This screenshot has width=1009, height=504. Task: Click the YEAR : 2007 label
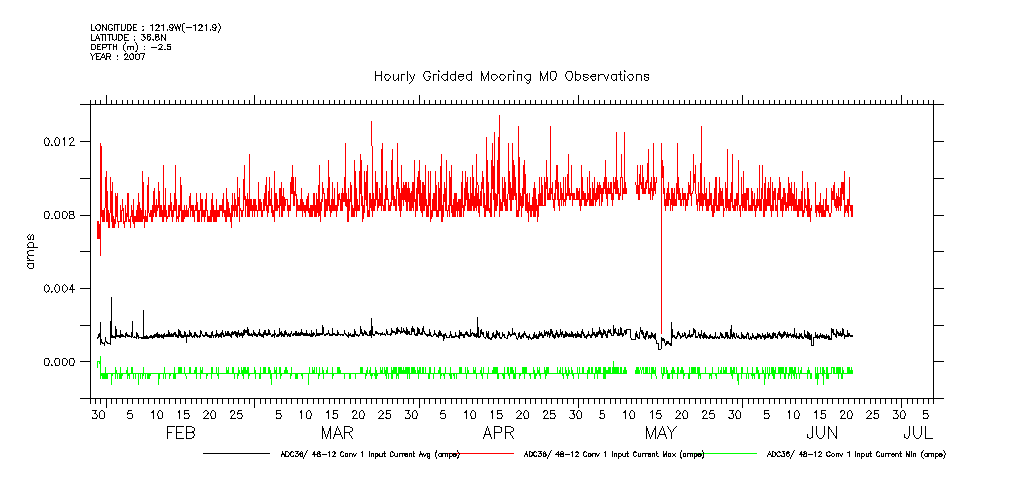pos(118,57)
